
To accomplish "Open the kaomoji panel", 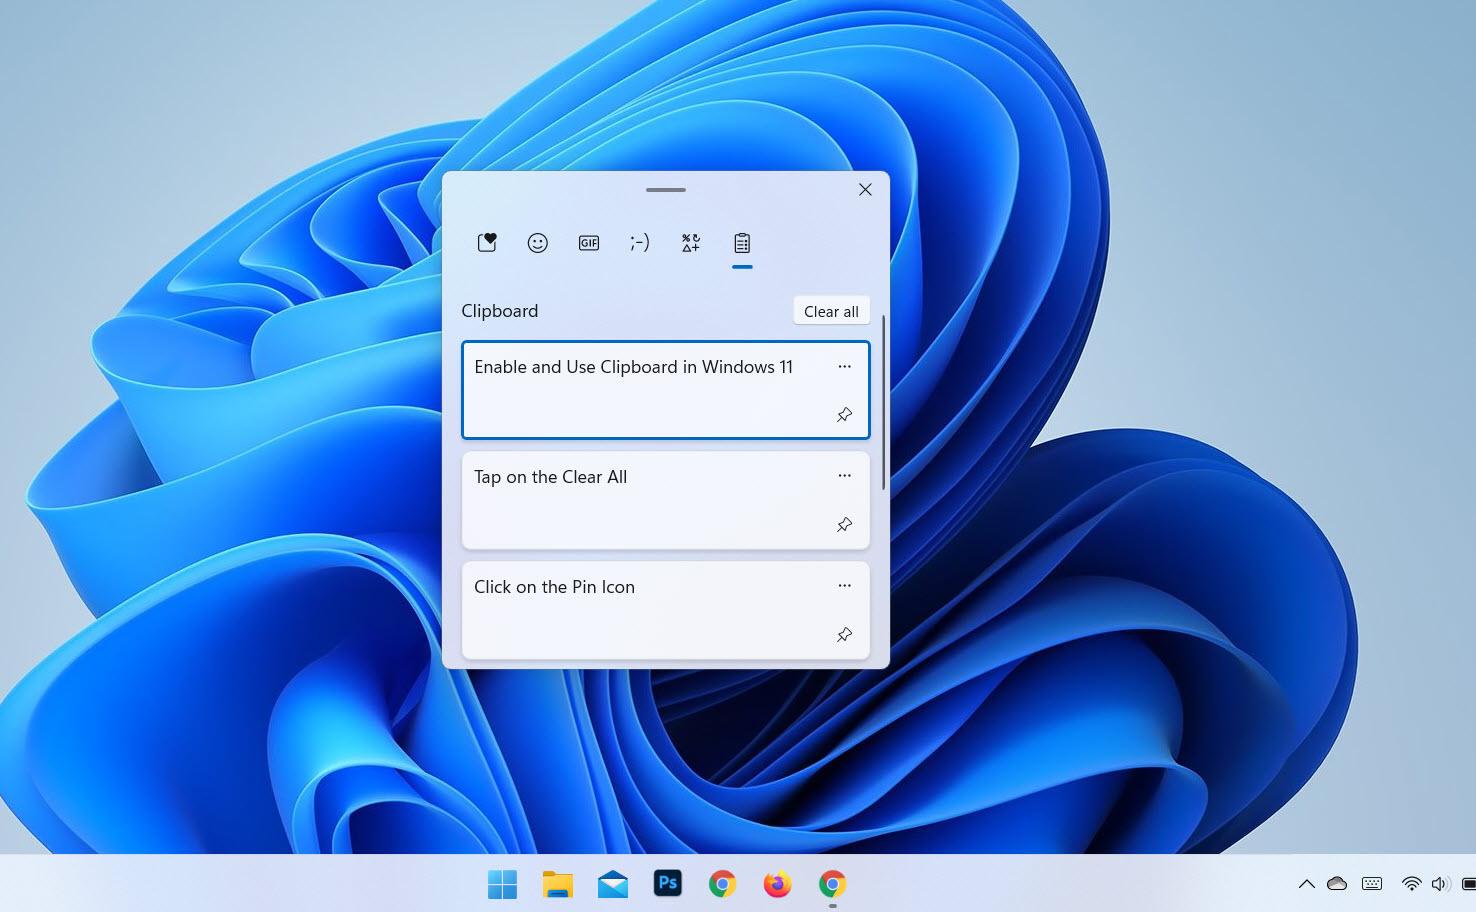I will [639, 243].
